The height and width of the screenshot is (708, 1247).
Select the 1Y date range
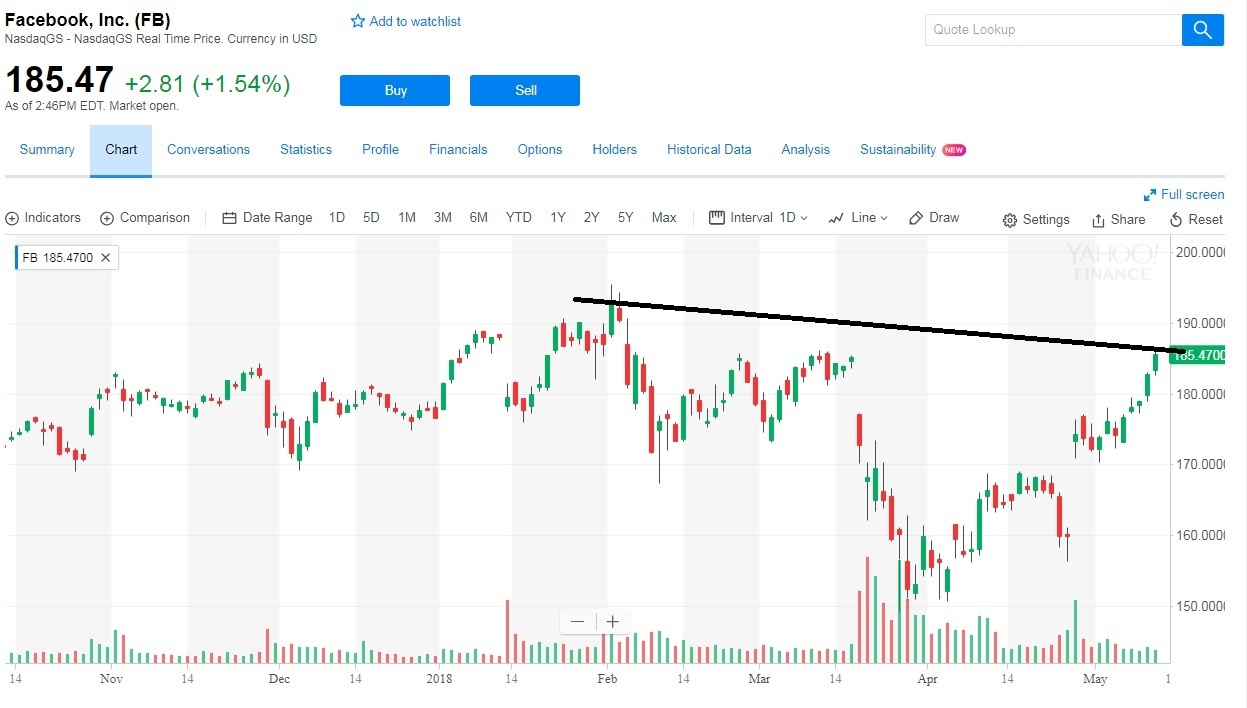[x=557, y=217]
